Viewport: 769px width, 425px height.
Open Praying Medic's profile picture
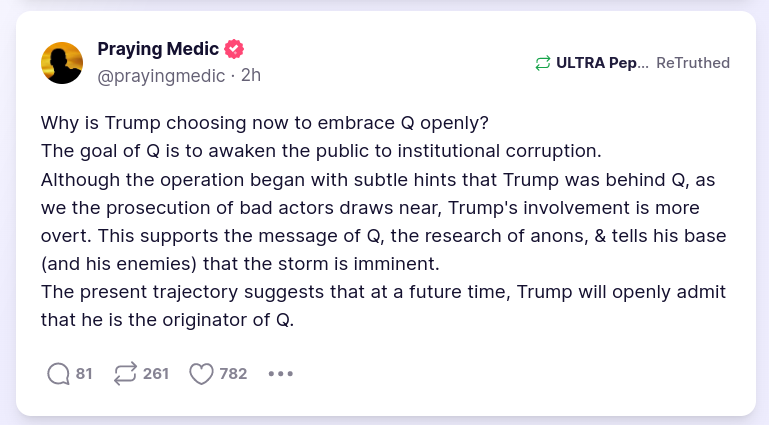[x=62, y=63]
